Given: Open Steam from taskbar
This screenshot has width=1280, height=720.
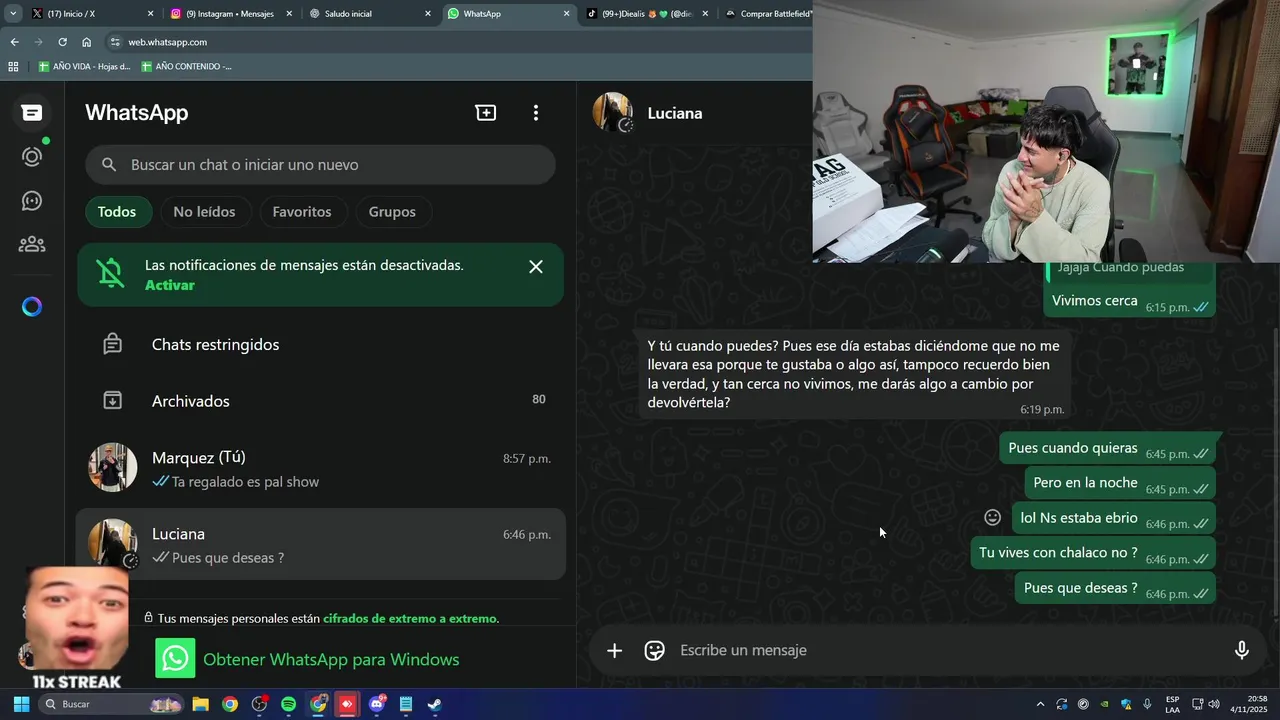Looking at the screenshot, I should [x=435, y=704].
